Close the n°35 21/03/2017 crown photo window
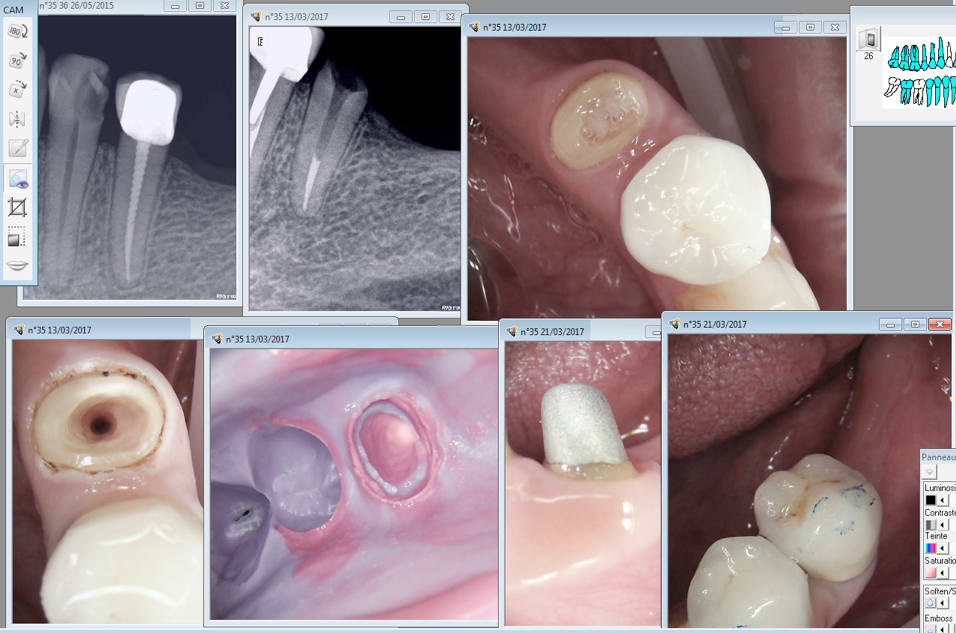Viewport: 956px width, 633px height. pyautogui.click(x=938, y=324)
